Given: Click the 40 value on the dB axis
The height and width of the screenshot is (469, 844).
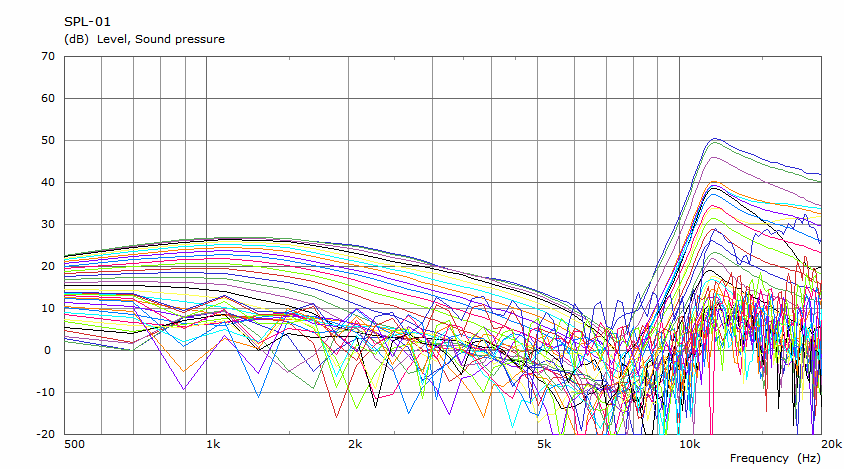Looking at the screenshot, I should (48, 182).
